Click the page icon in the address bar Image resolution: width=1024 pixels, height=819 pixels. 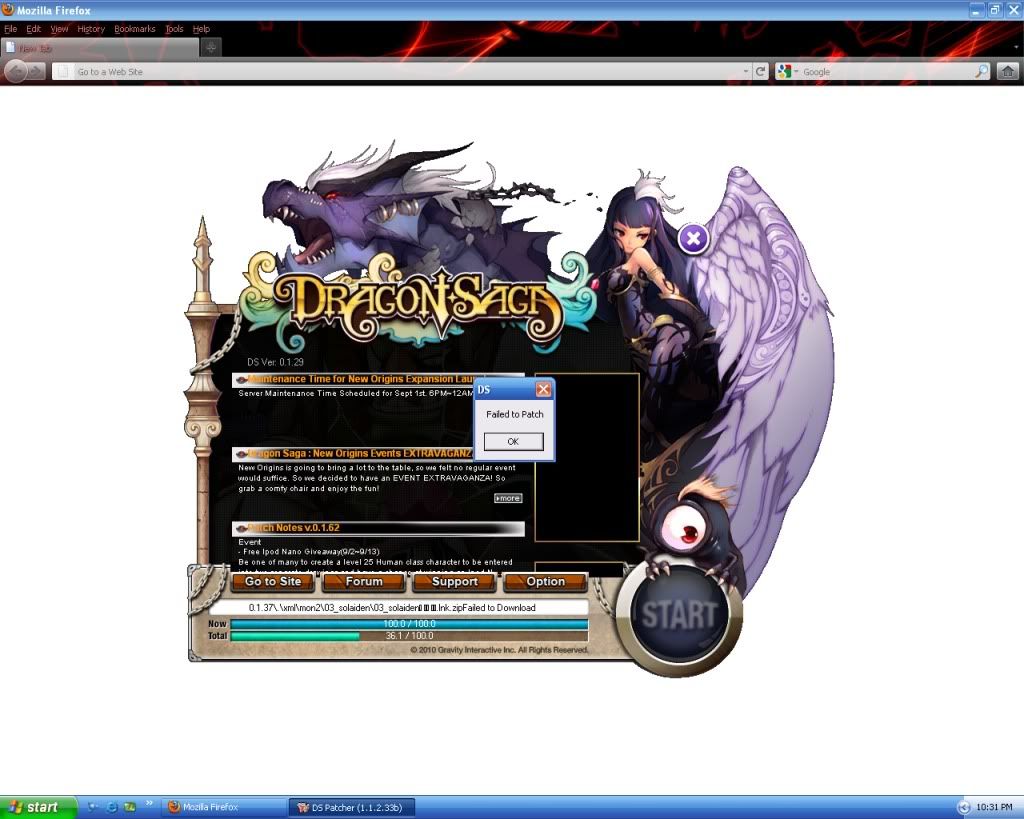point(63,71)
